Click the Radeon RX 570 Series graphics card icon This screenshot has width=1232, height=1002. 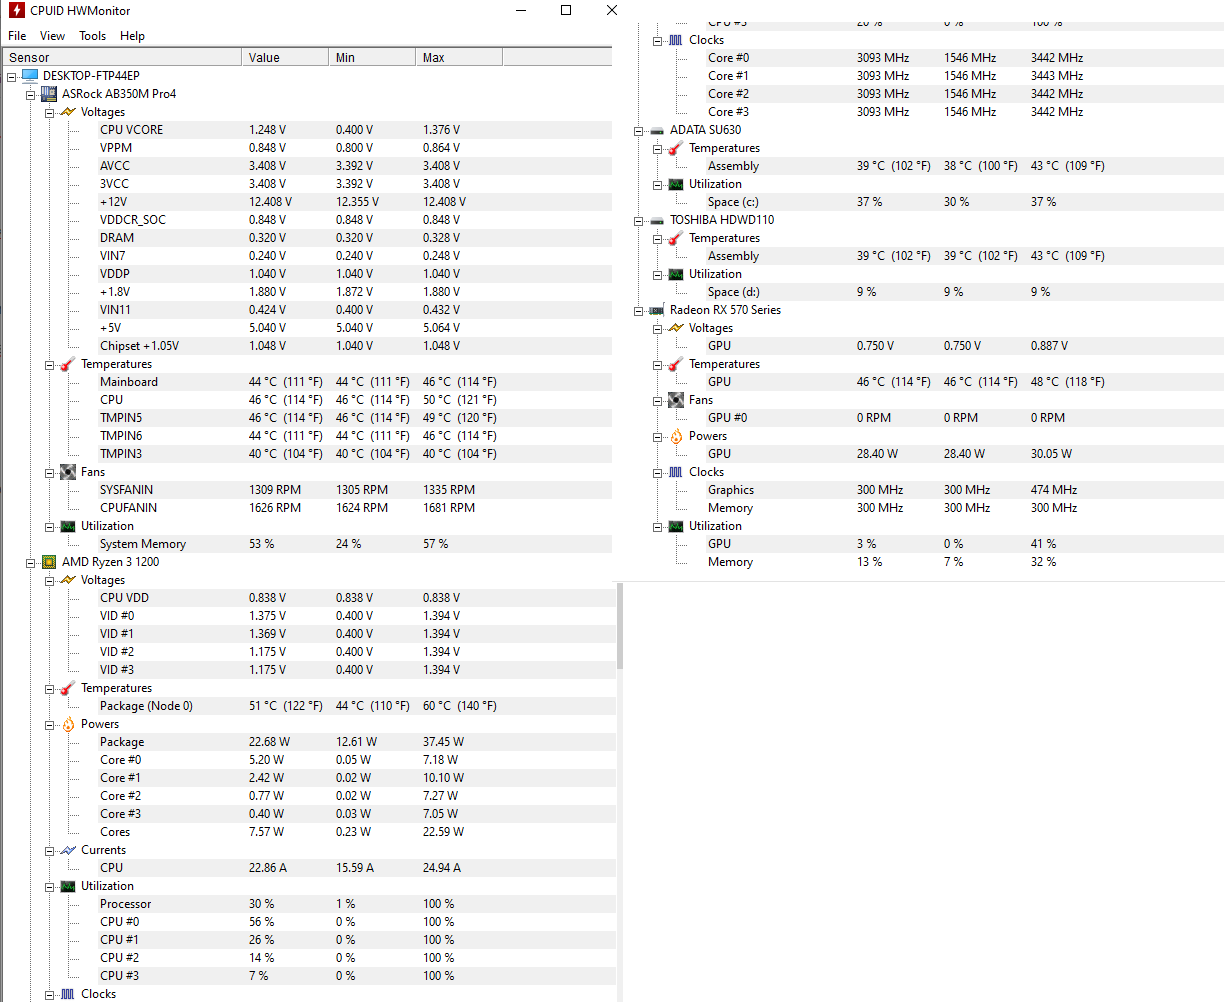tap(657, 310)
